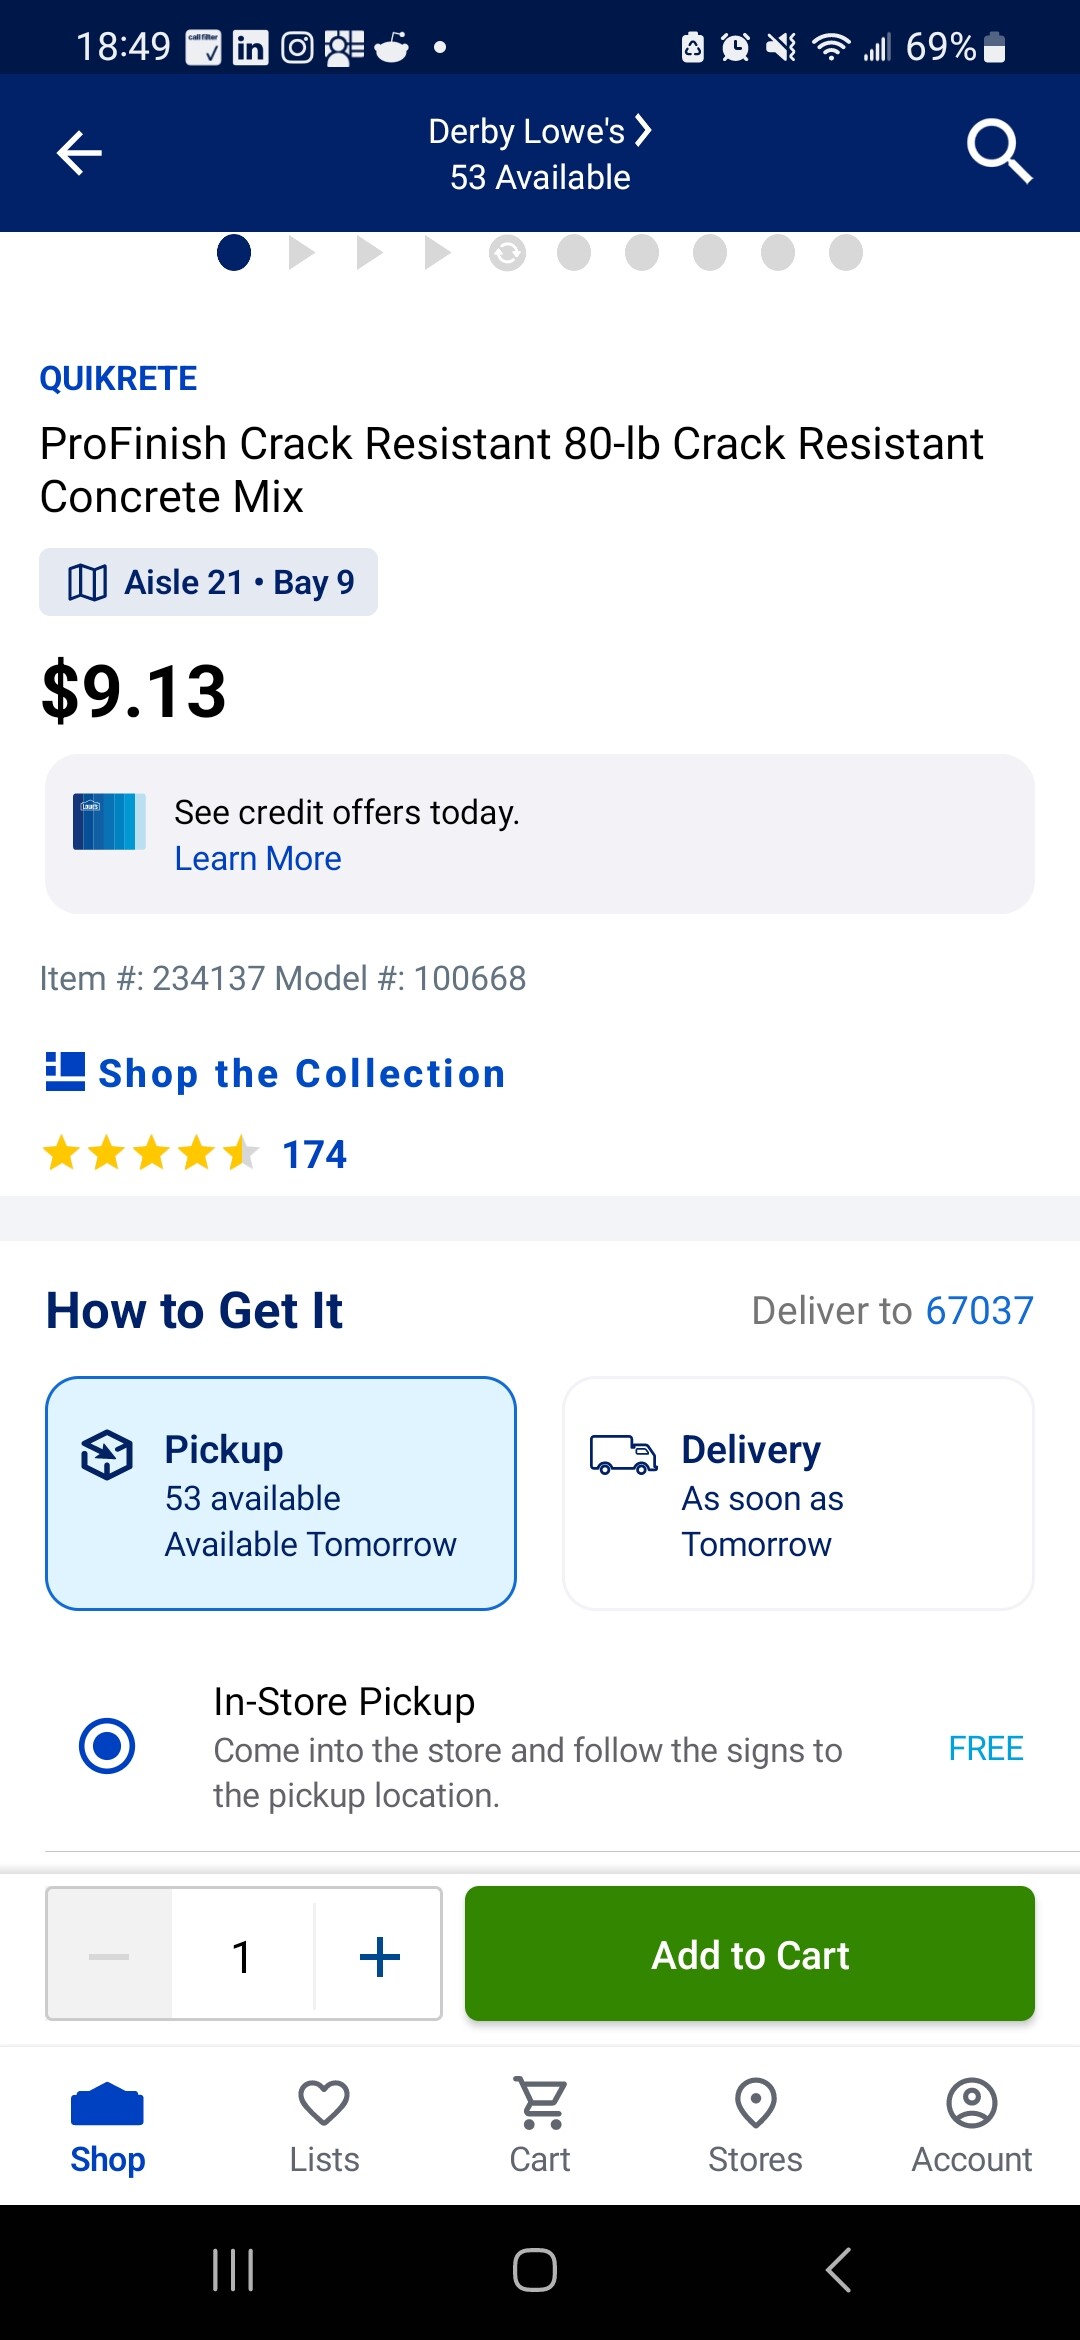
Task: Select the In-Store Pickup radio button
Action: pyautogui.click(x=107, y=1746)
